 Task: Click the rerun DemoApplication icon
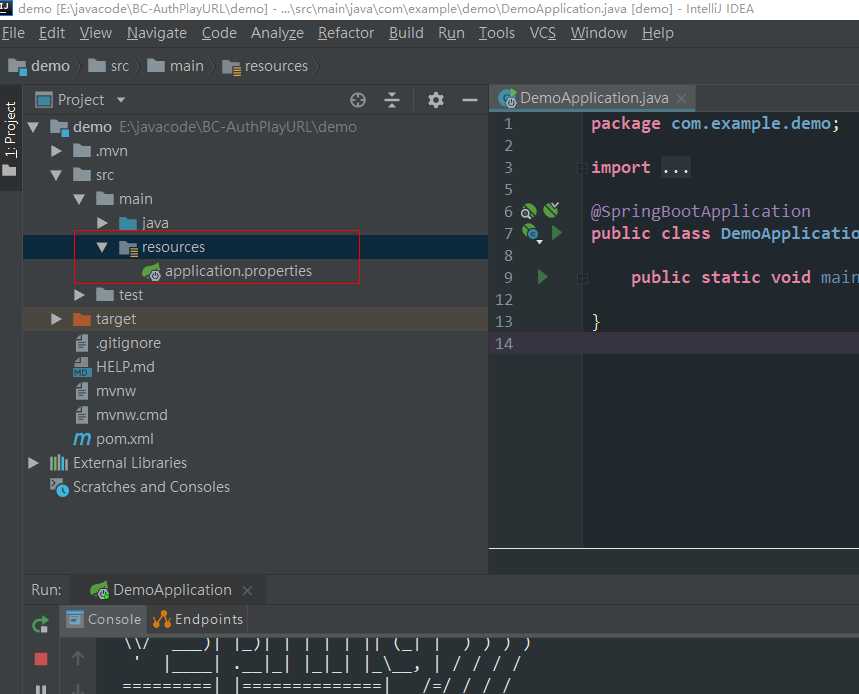pyautogui.click(x=40, y=625)
